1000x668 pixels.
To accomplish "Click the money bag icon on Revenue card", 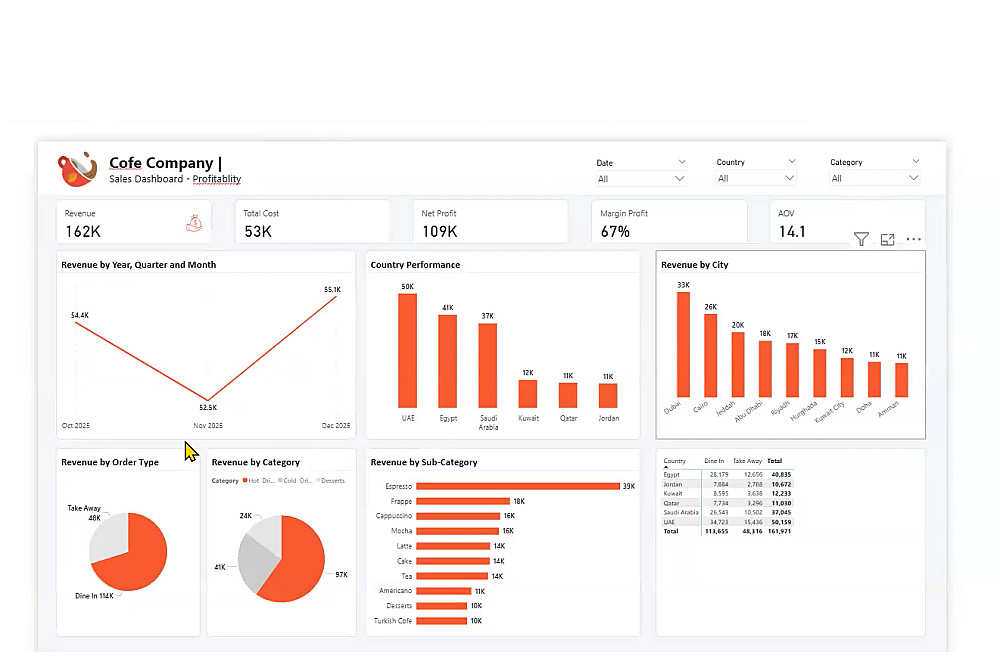I will [194, 223].
